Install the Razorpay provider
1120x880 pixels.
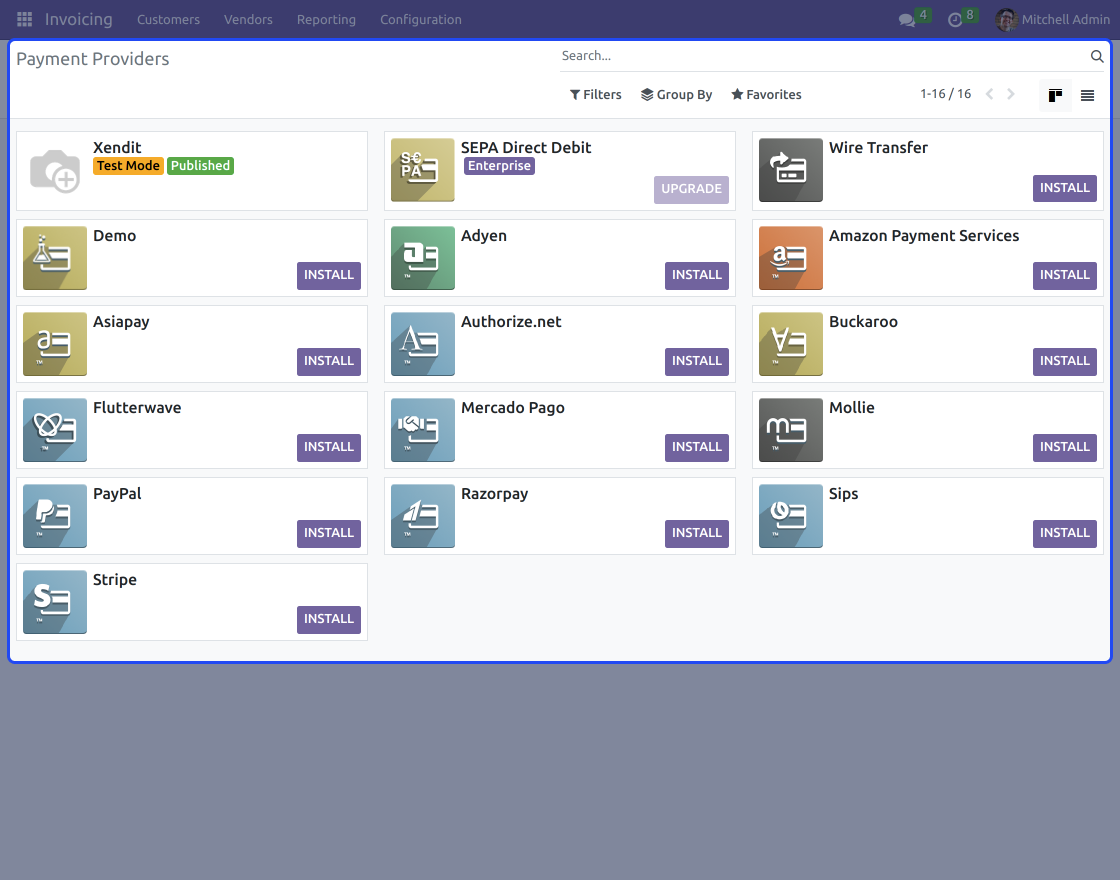[697, 534]
